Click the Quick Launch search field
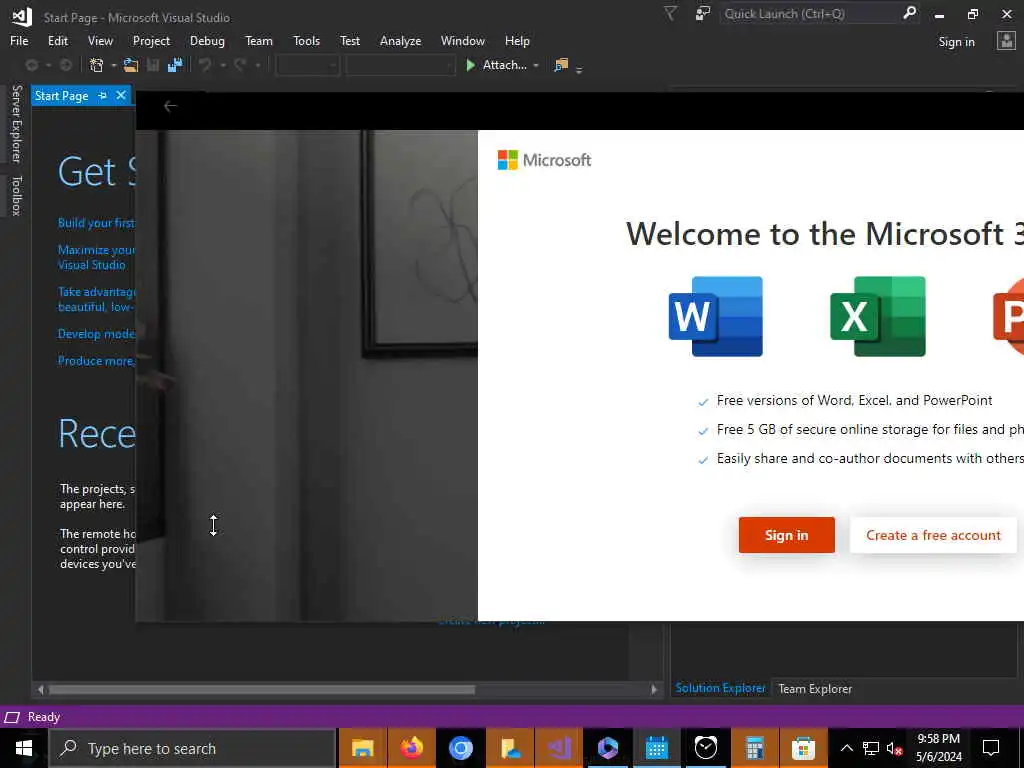 point(810,13)
